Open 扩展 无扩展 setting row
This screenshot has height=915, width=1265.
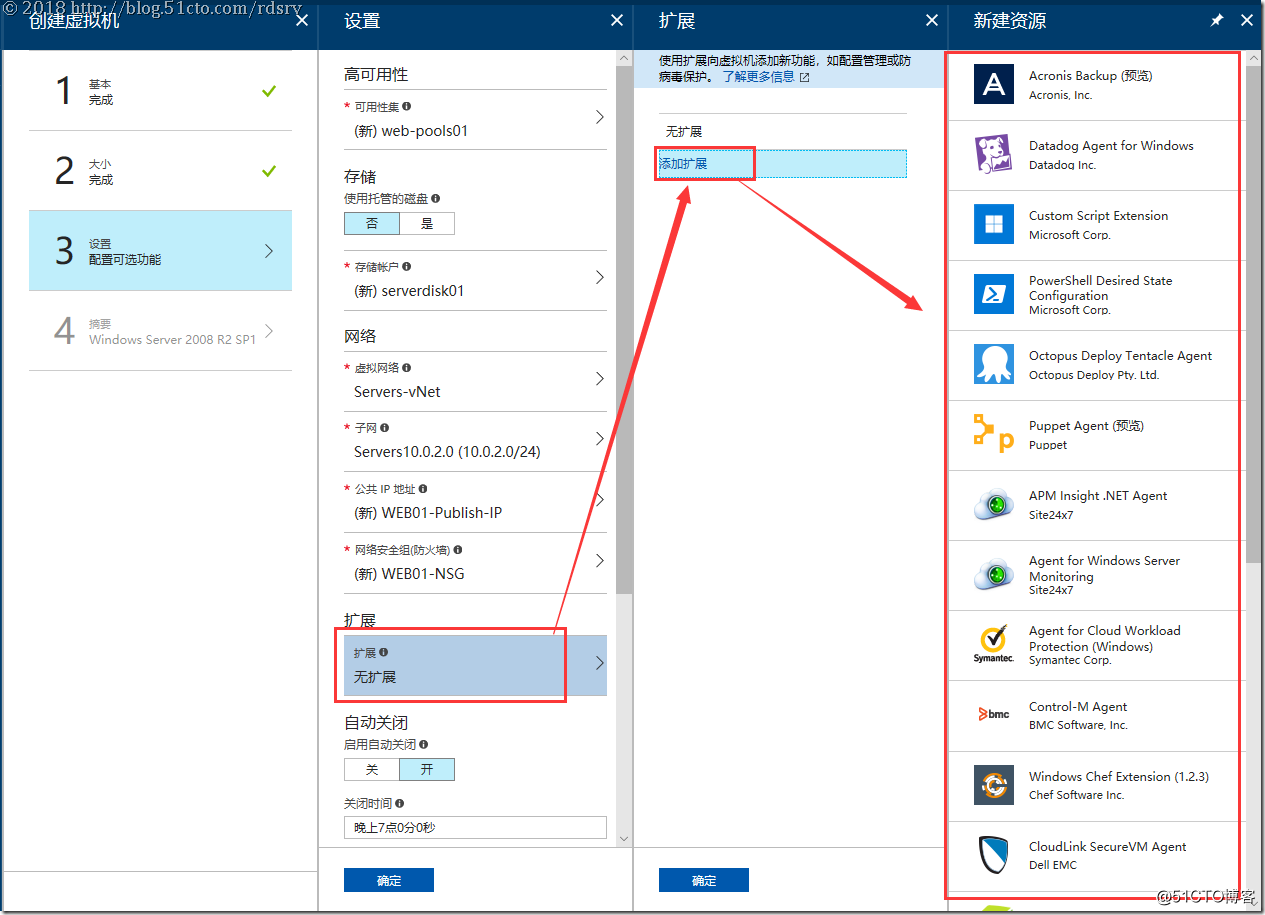[475, 665]
